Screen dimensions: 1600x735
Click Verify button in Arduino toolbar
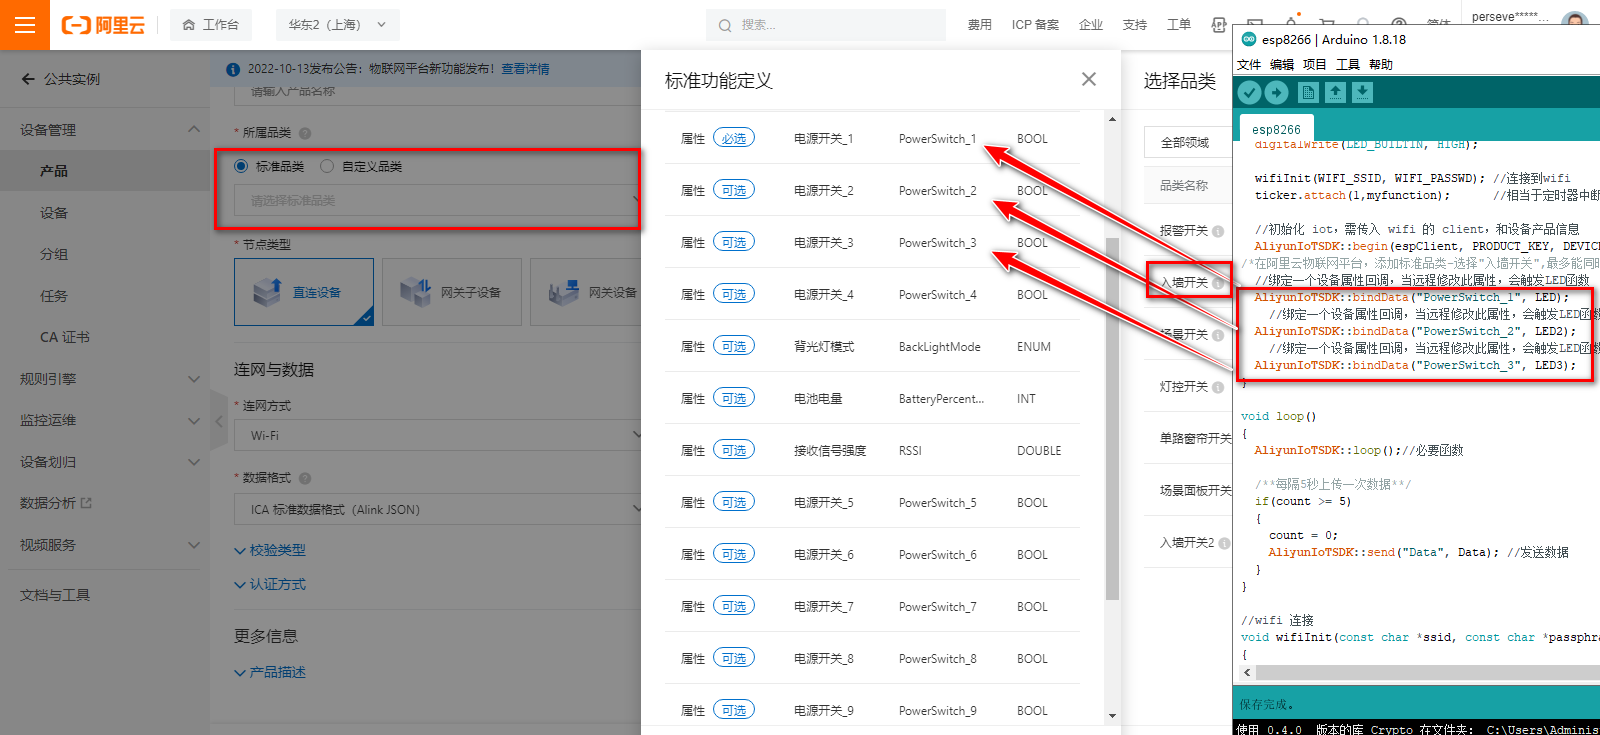(x=1249, y=92)
